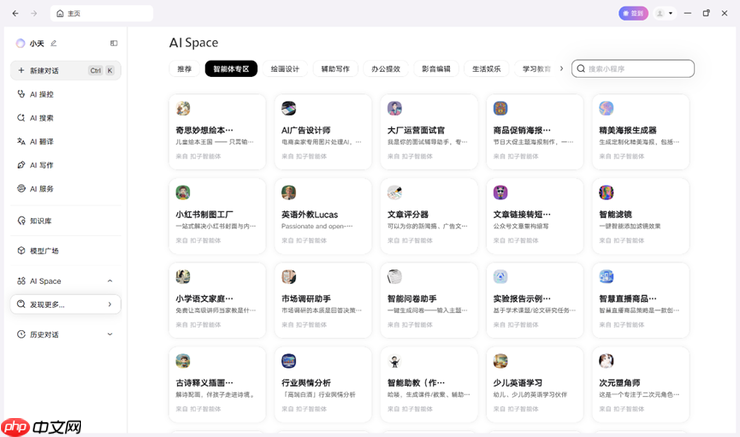Select the 智能体专区 tab
The height and width of the screenshot is (437, 740).
pyautogui.click(x=231, y=69)
